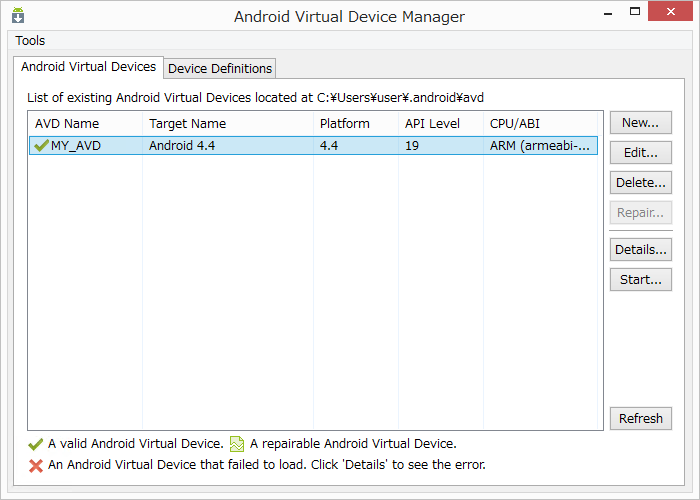This screenshot has width=700, height=500.
Task: Click the repairable device legend icon
Action: (x=237, y=444)
